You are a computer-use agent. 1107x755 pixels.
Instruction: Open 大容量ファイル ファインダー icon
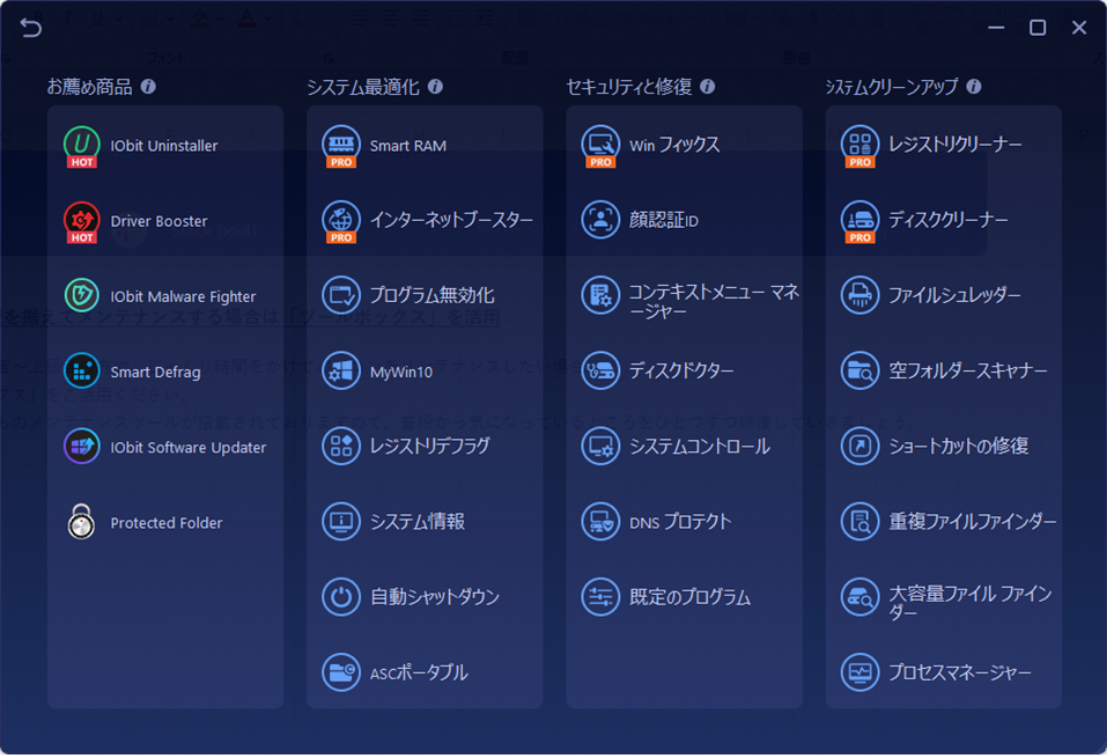[x=860, y=597]
